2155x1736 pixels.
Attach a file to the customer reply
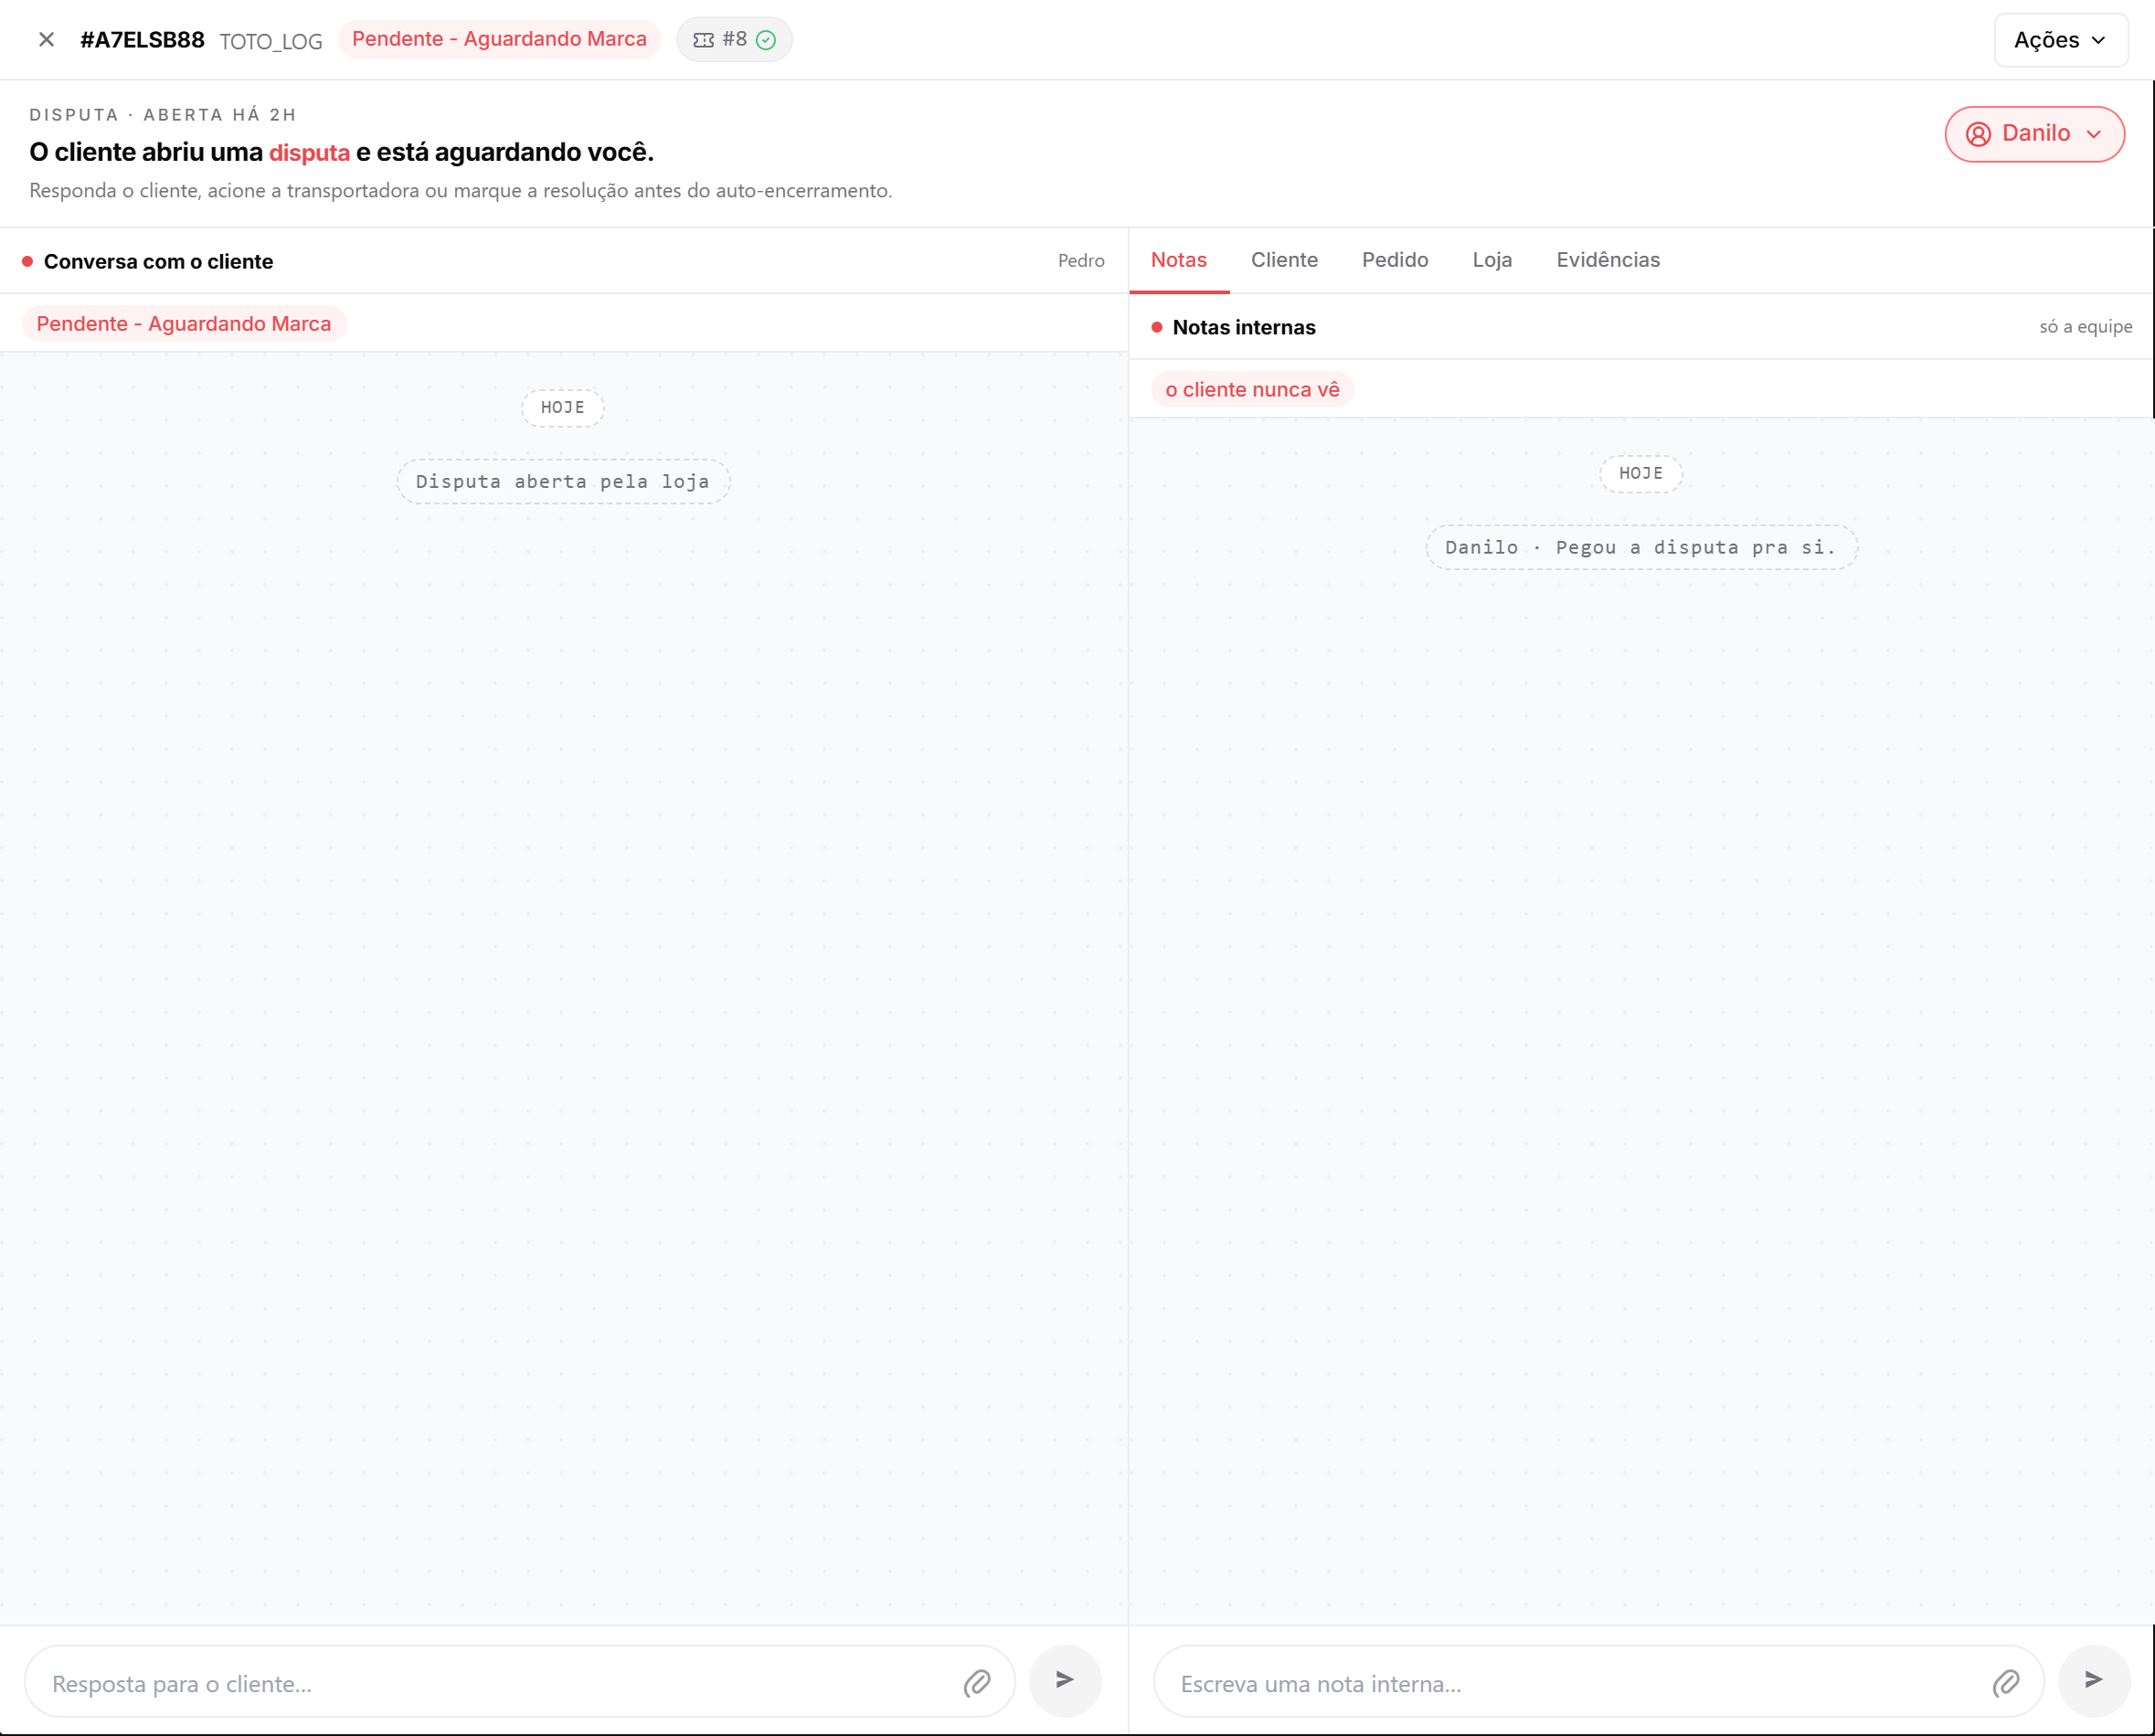click(977, 1684)
